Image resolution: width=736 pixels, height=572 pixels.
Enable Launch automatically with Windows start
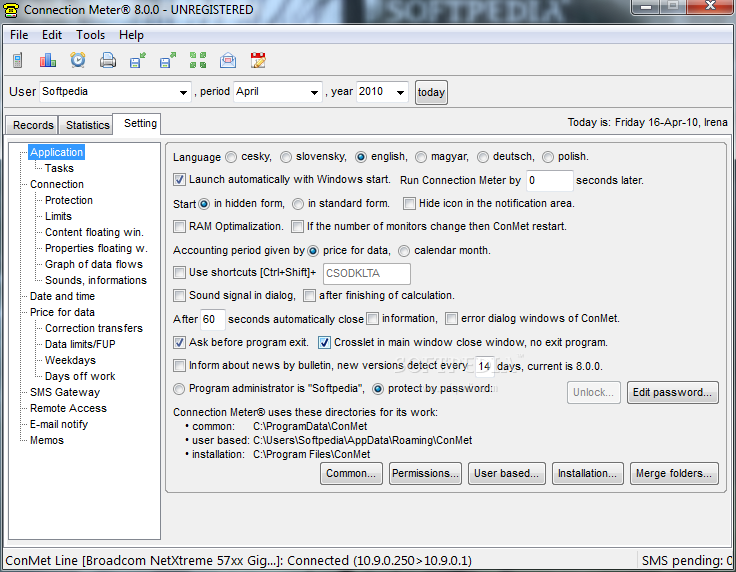click(x=179, y=180)
